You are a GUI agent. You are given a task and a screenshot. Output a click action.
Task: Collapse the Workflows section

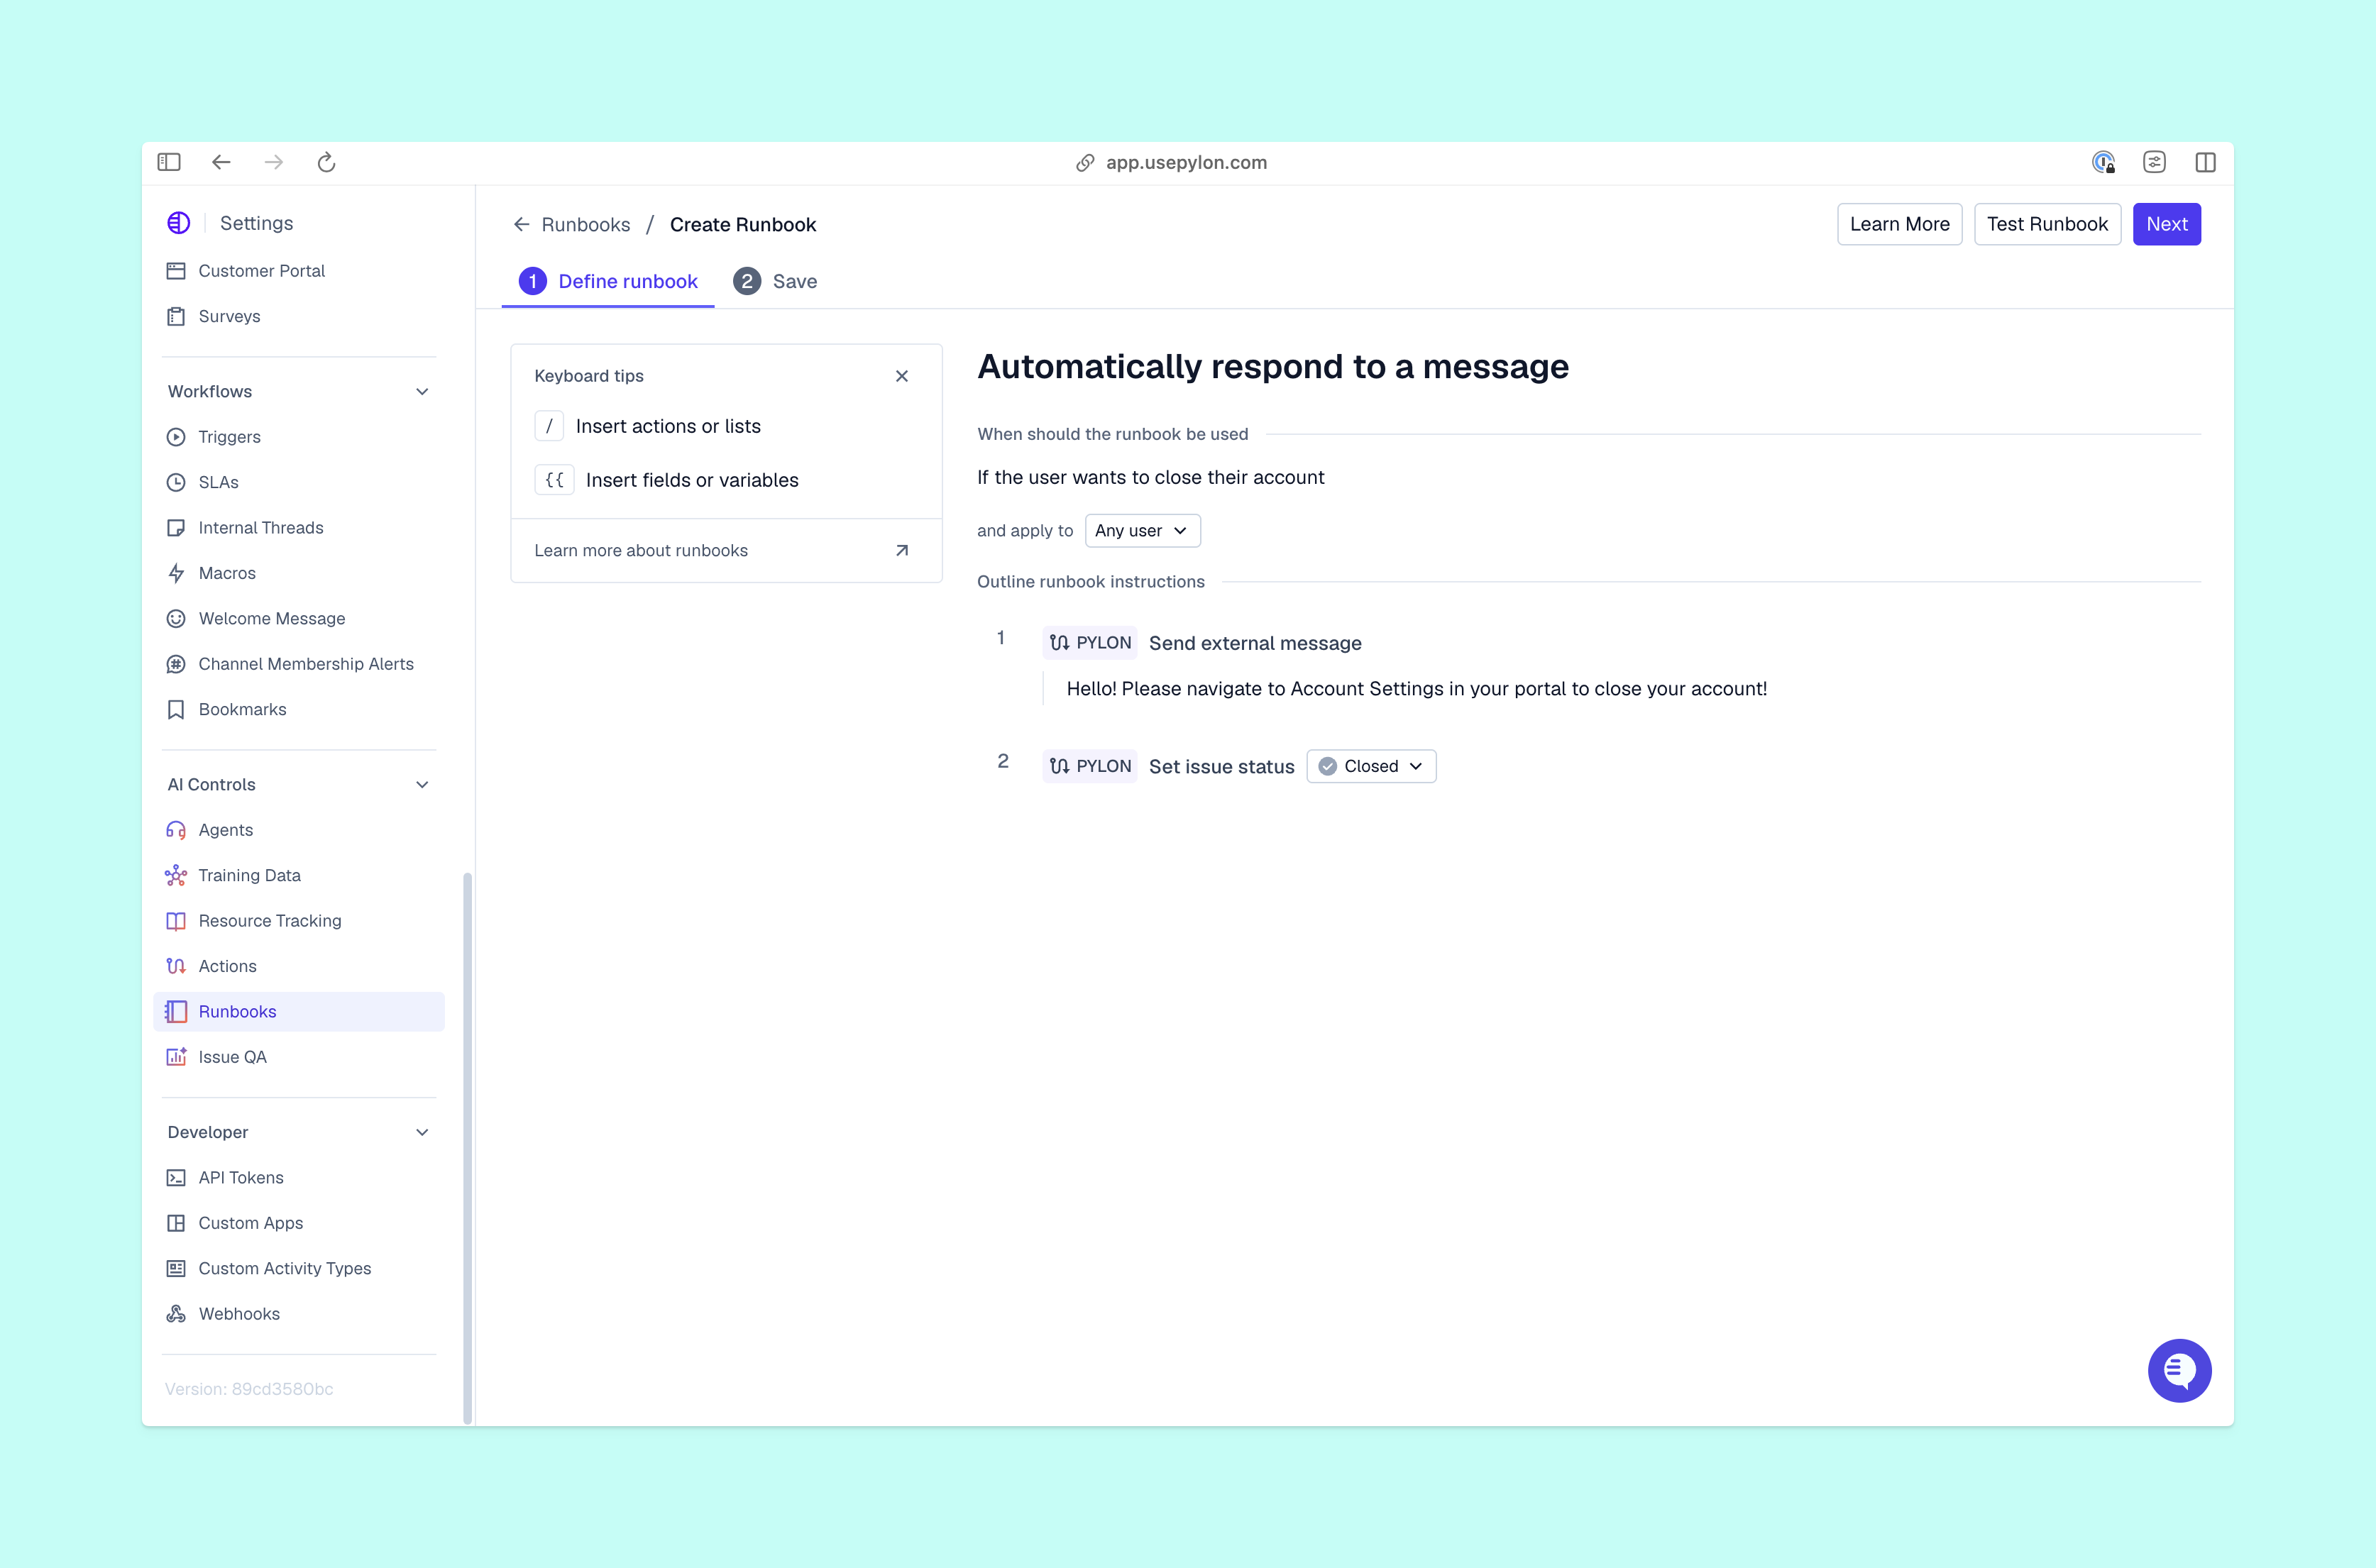pos(422,391)
